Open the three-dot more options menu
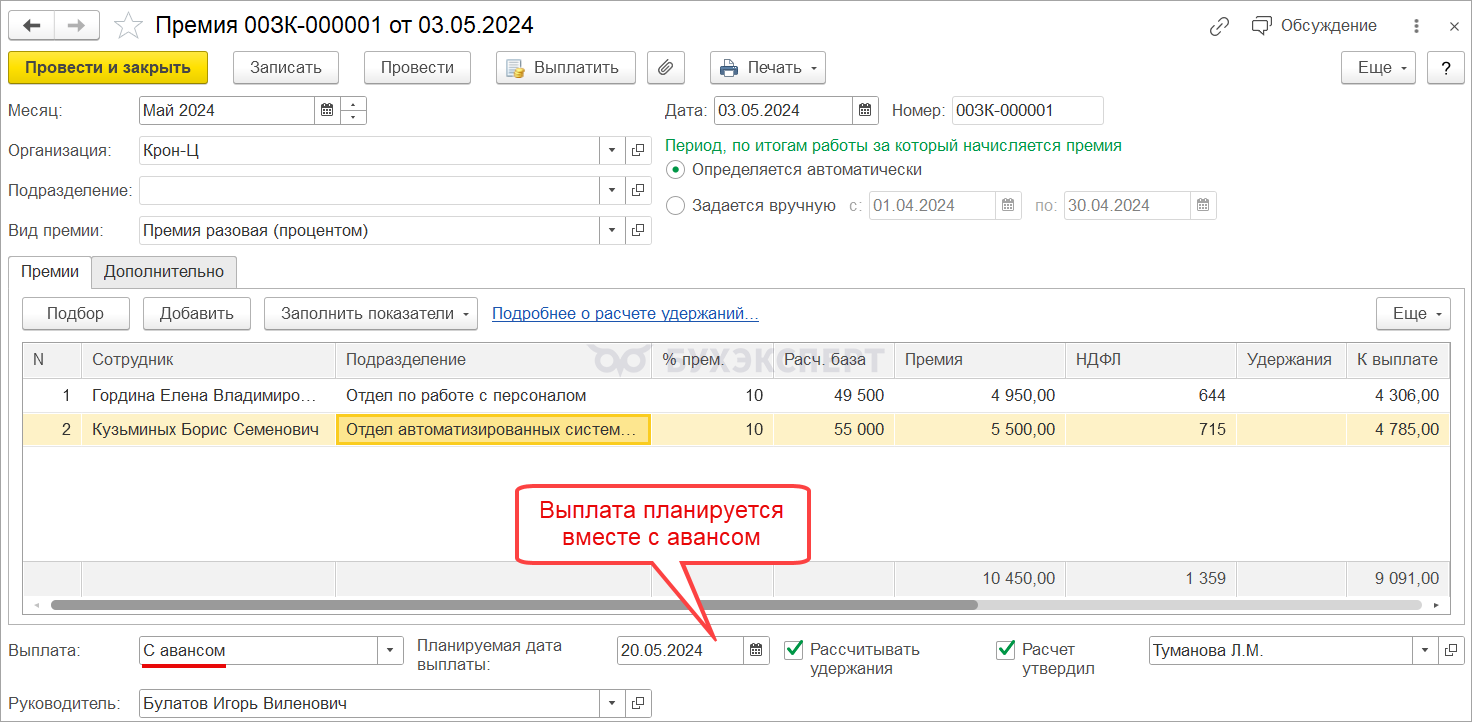This screenshot has height=722, width=1472. (x=1416, y=27)
